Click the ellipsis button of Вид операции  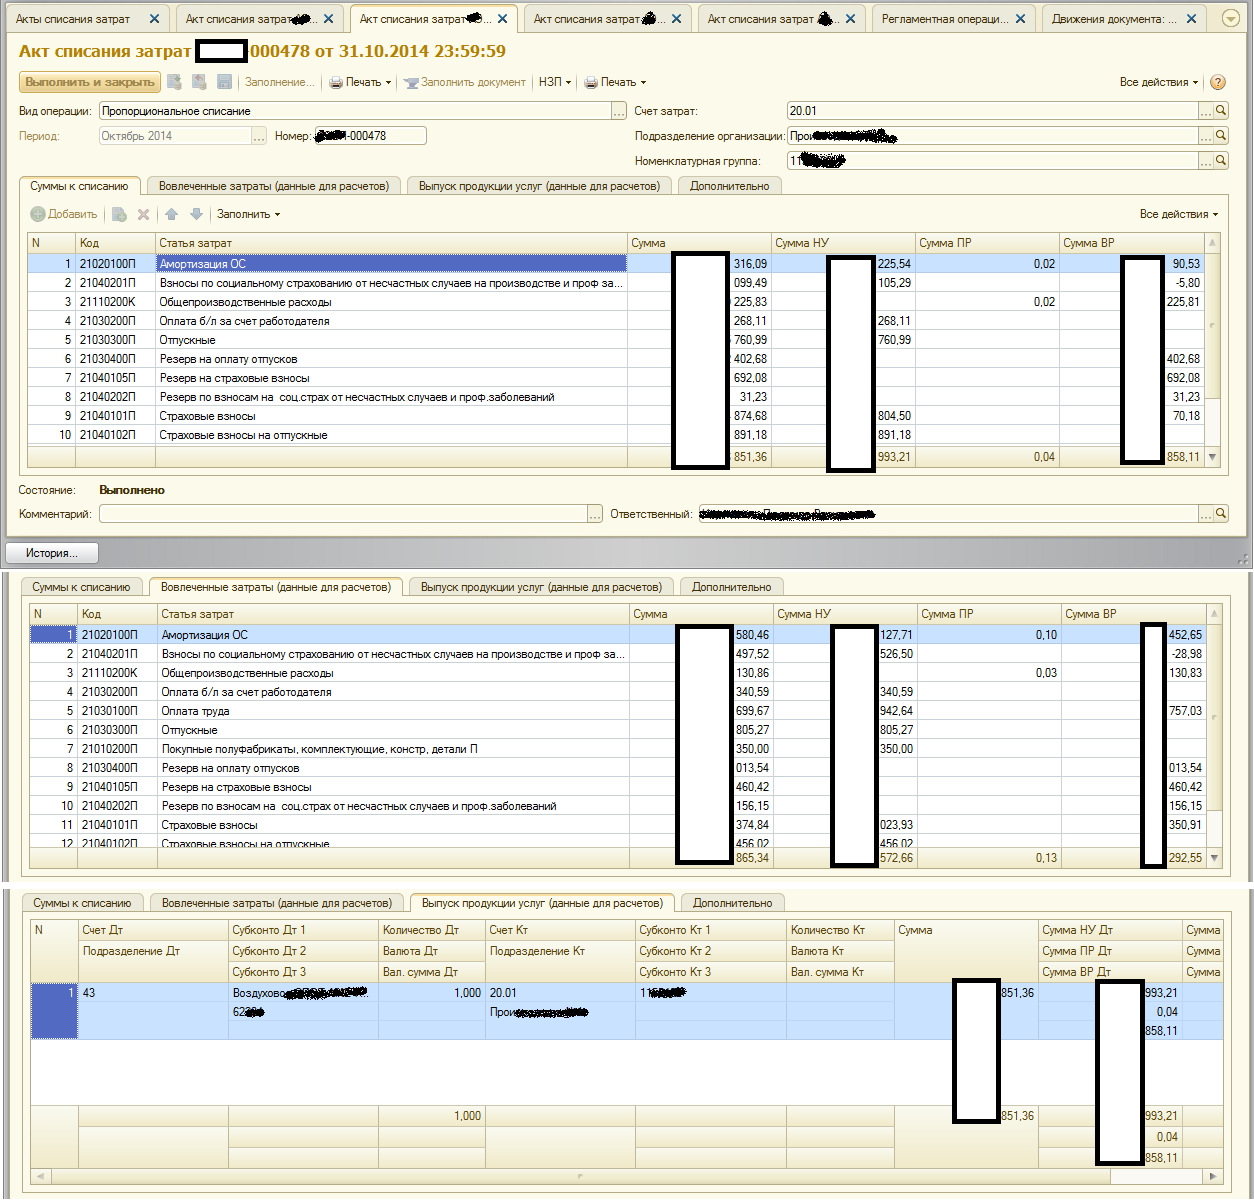click(x=620, y=111)
